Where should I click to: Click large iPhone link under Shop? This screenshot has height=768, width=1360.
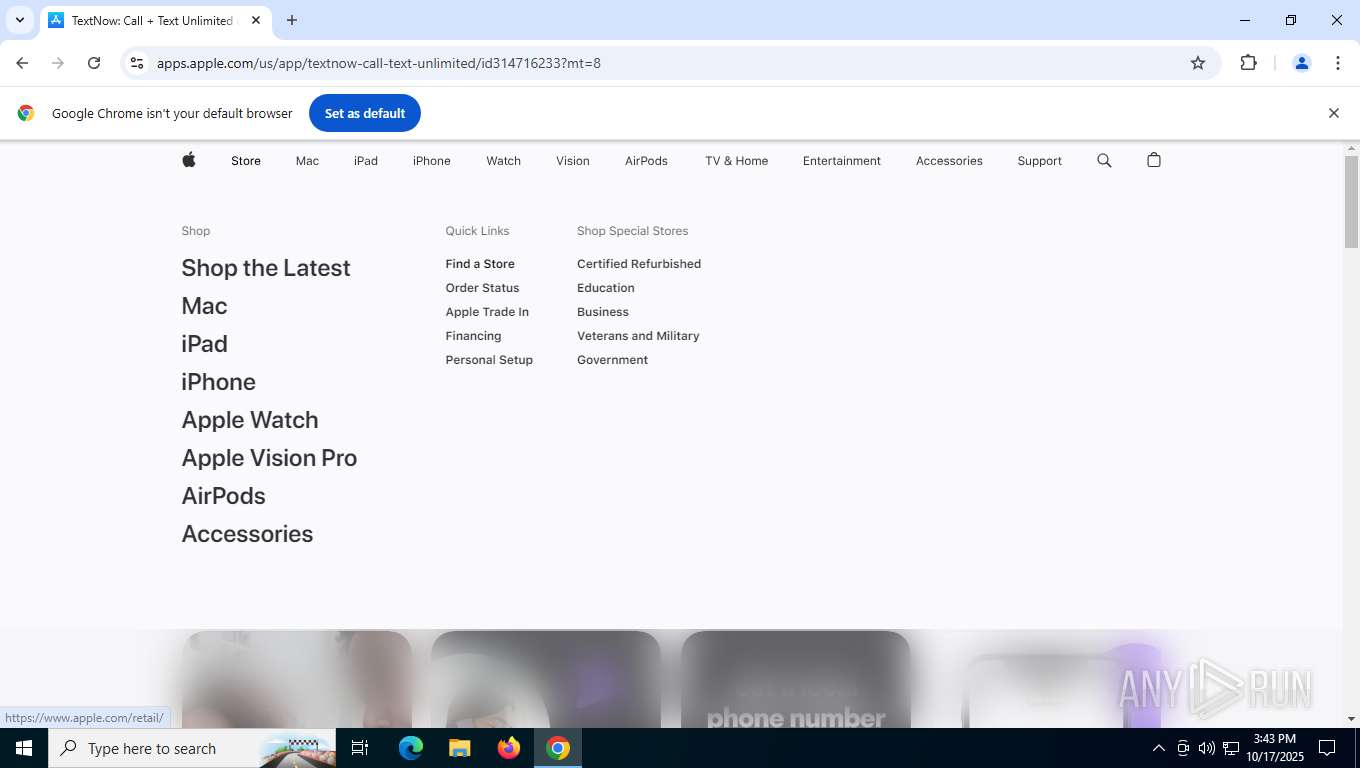point(218,382)
